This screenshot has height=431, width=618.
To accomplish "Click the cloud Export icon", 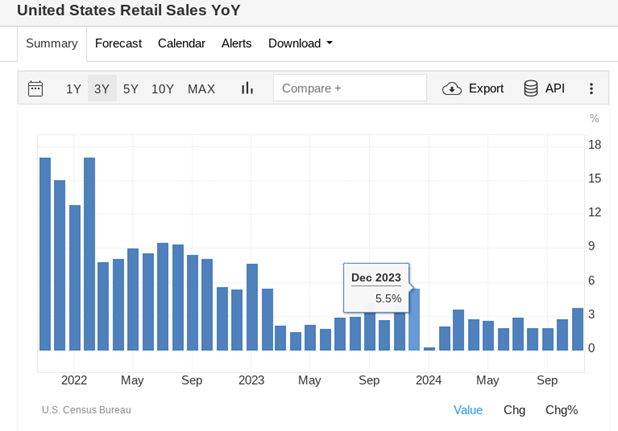I will [452, 89].
